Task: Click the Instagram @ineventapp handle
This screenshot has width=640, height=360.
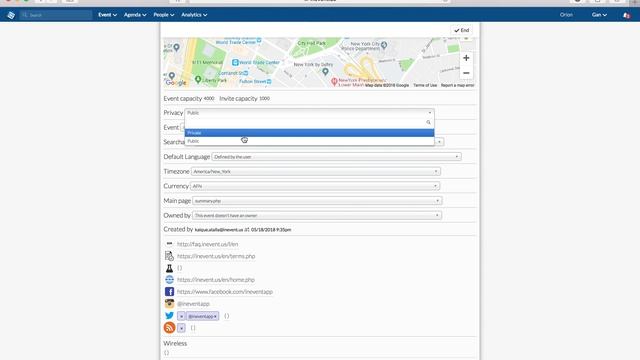Action: (x=193, y=304)
